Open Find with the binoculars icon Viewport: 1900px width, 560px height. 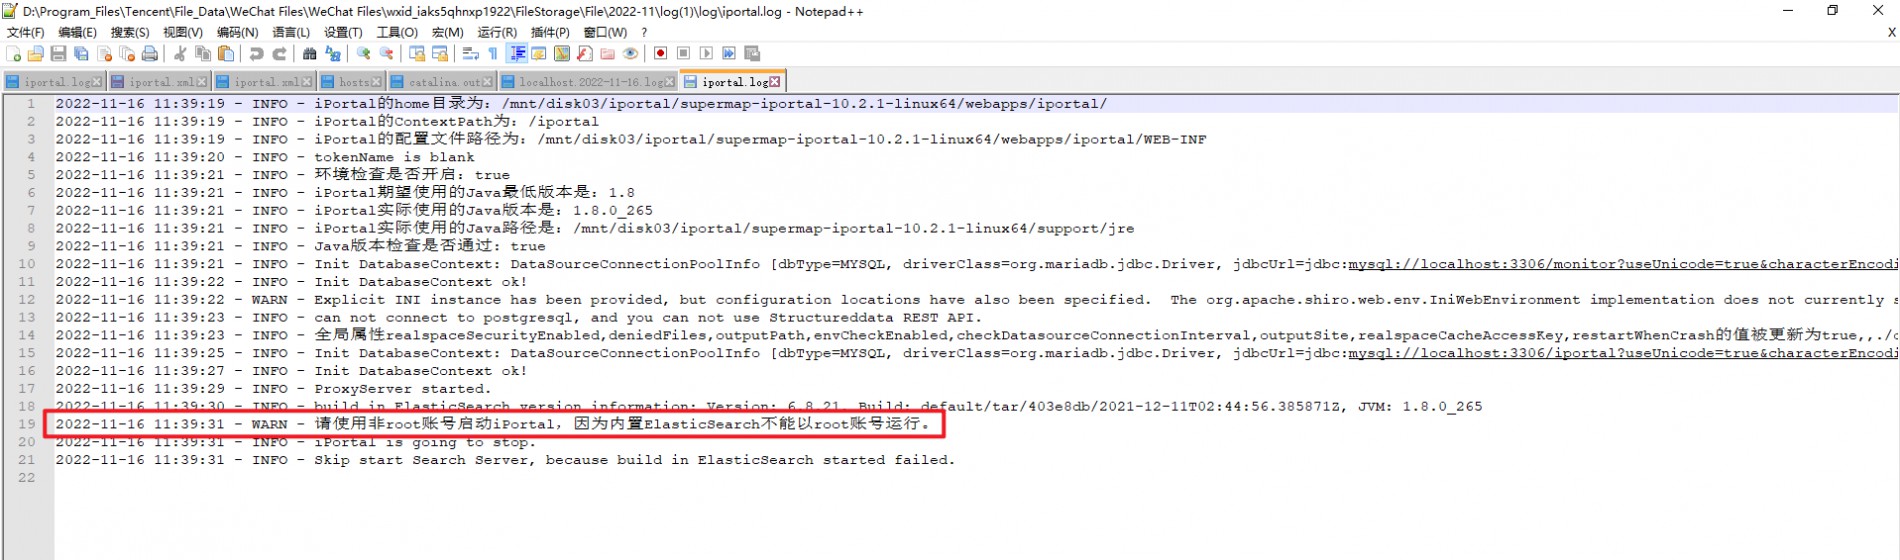pos(310,54)
